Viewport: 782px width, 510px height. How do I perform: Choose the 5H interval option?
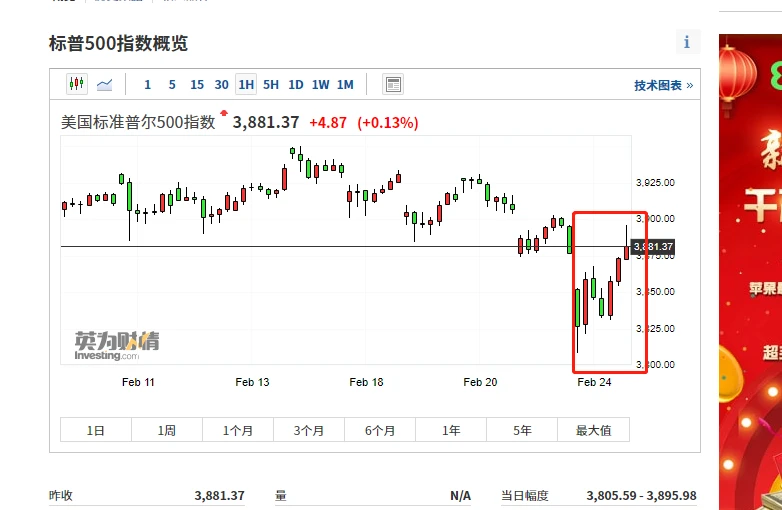tap(271, 85)
